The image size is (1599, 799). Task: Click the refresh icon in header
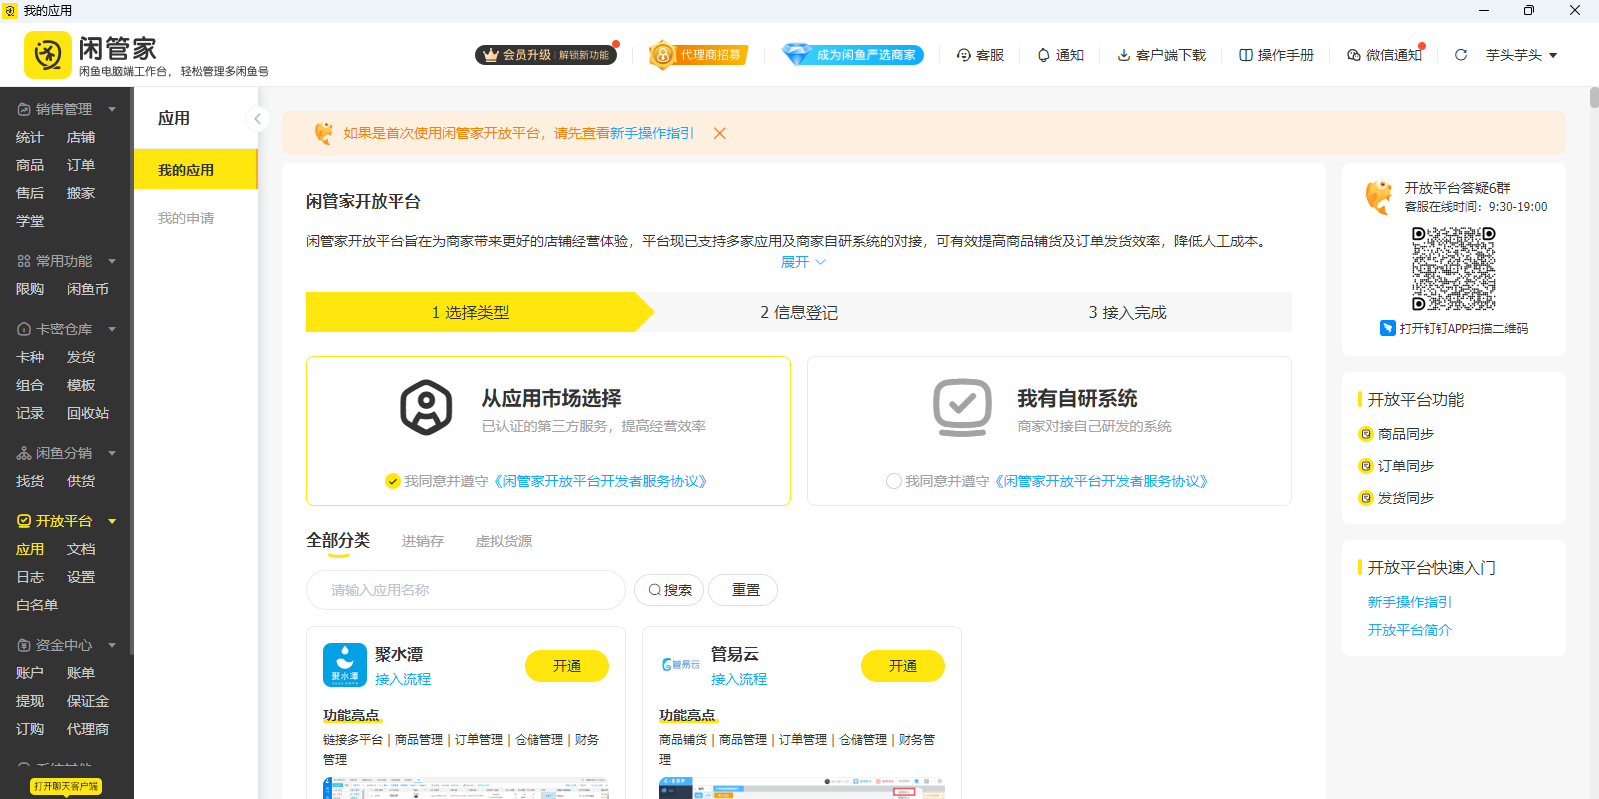1461,55
